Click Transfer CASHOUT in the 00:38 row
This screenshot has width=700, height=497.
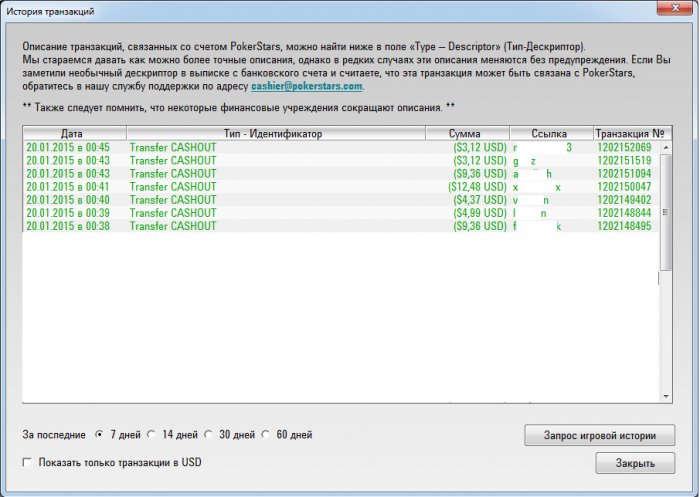(173, 226)
